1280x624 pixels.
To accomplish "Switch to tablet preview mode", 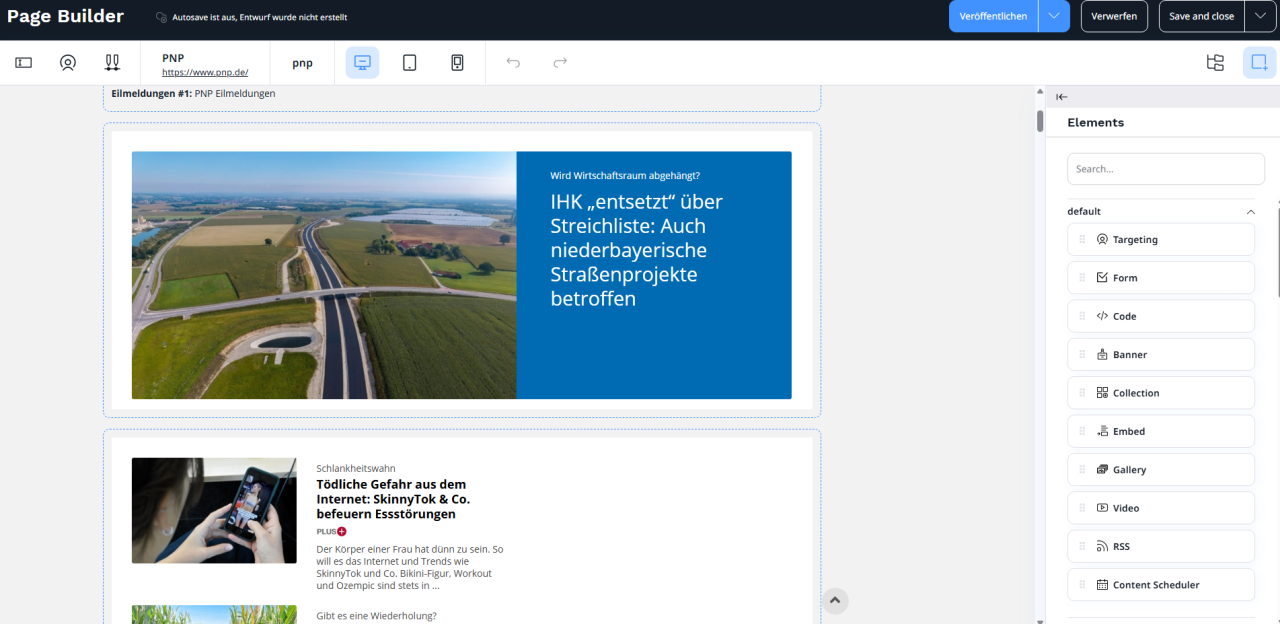I will point(409,62).
